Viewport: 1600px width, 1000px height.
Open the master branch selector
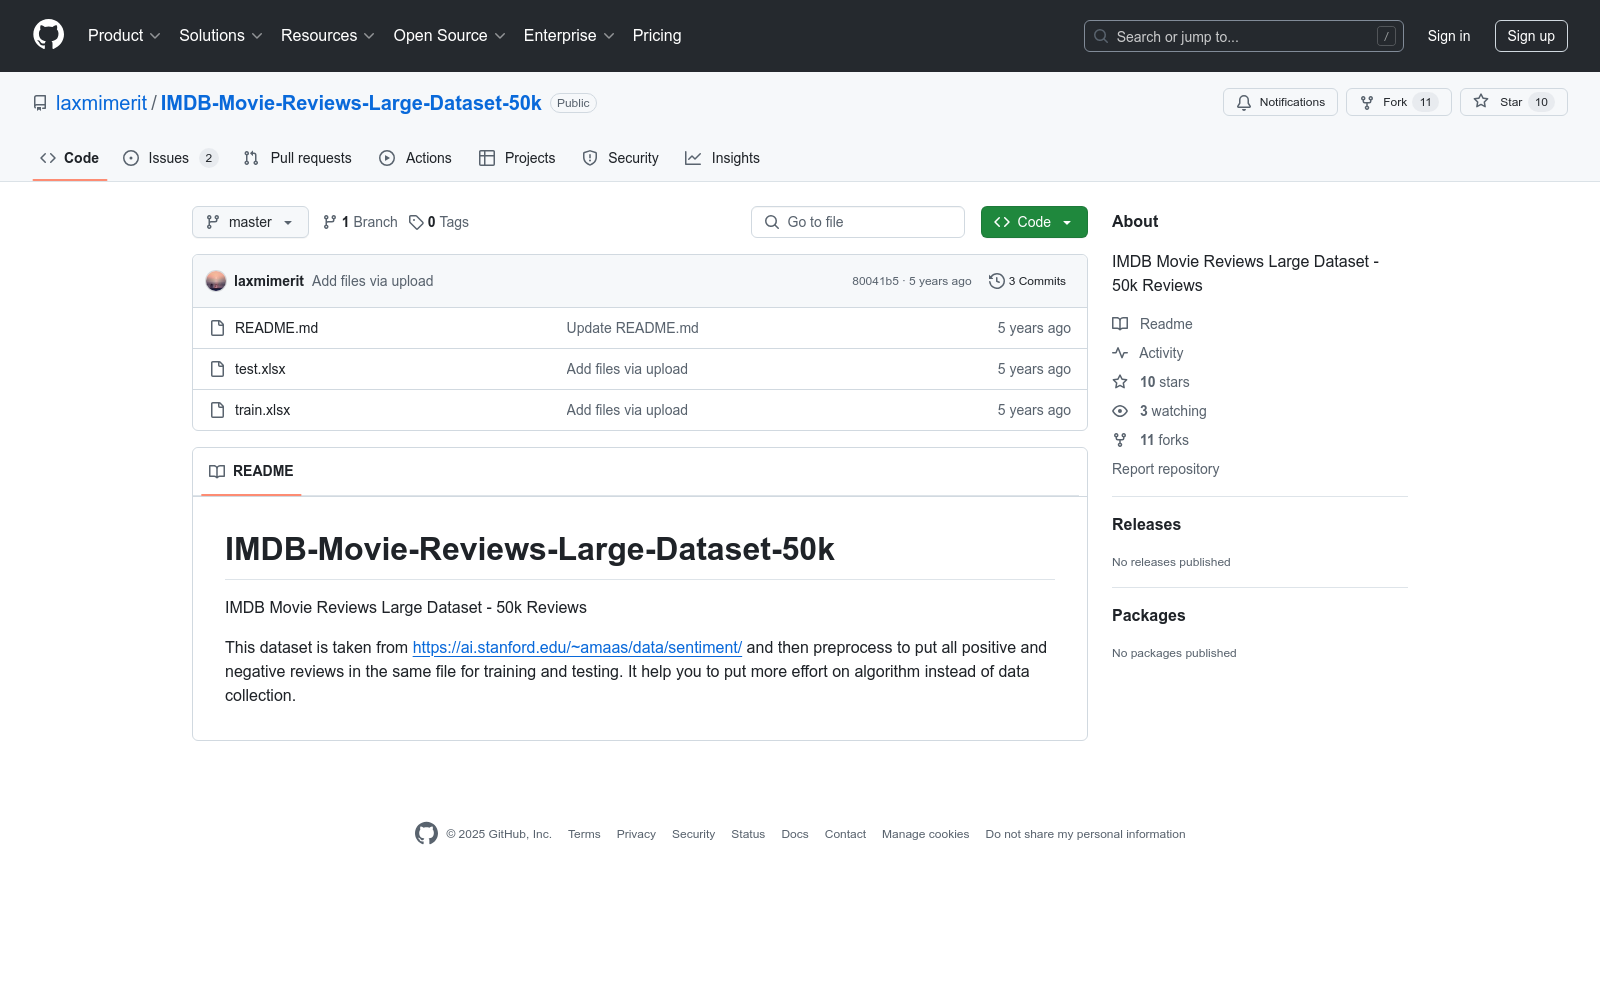click(x=250, y=222)
